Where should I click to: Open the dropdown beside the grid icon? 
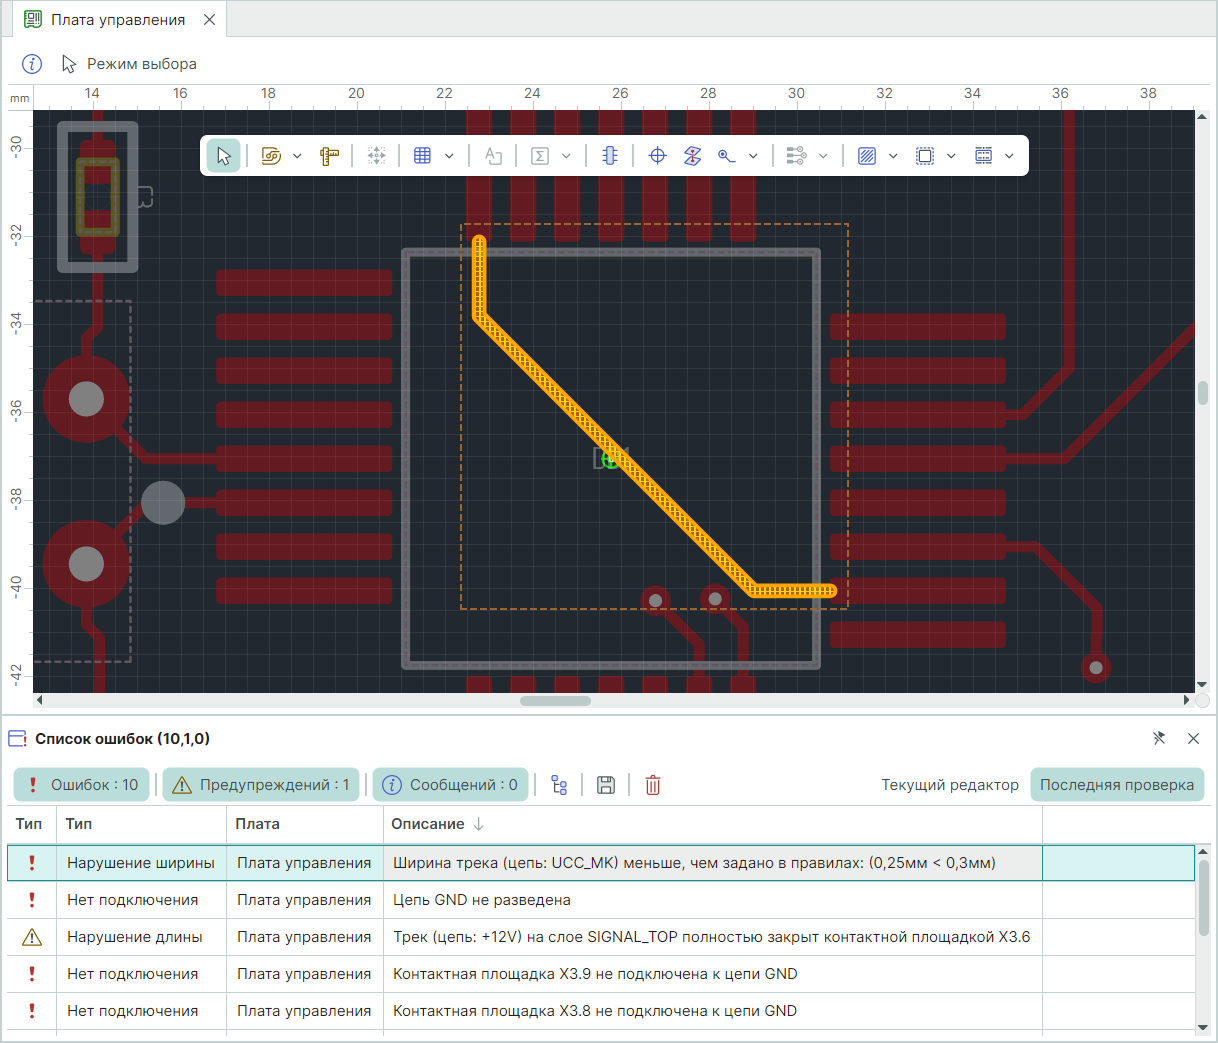click(449, 156)
